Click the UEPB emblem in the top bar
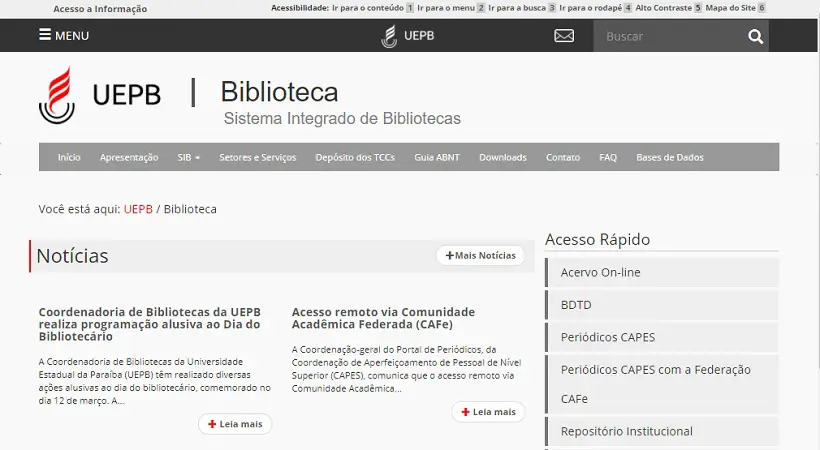 [389, 36]
